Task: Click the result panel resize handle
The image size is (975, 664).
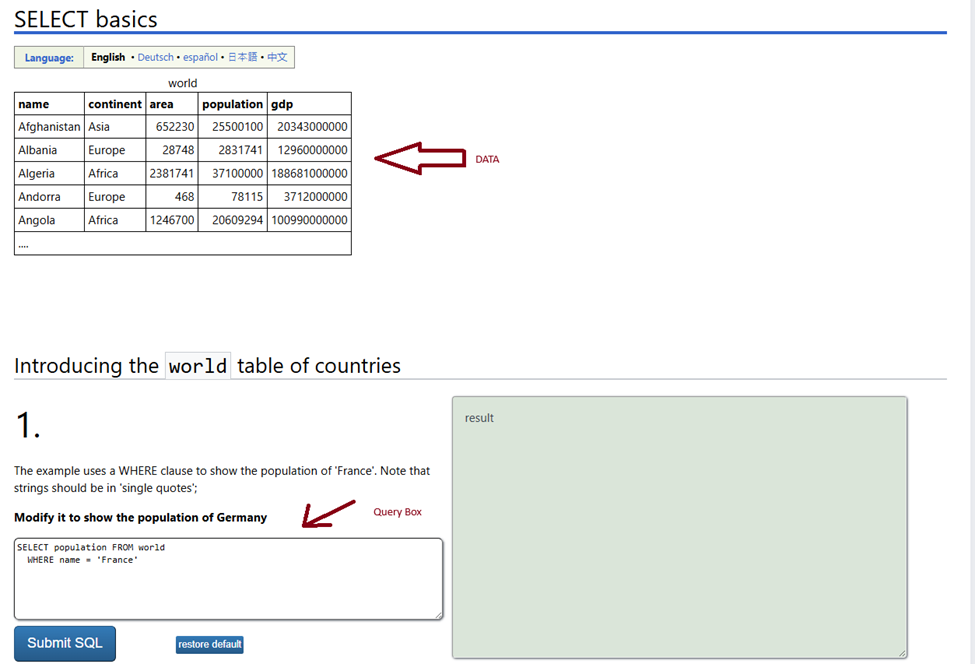Action: click(x=901, y=652)
